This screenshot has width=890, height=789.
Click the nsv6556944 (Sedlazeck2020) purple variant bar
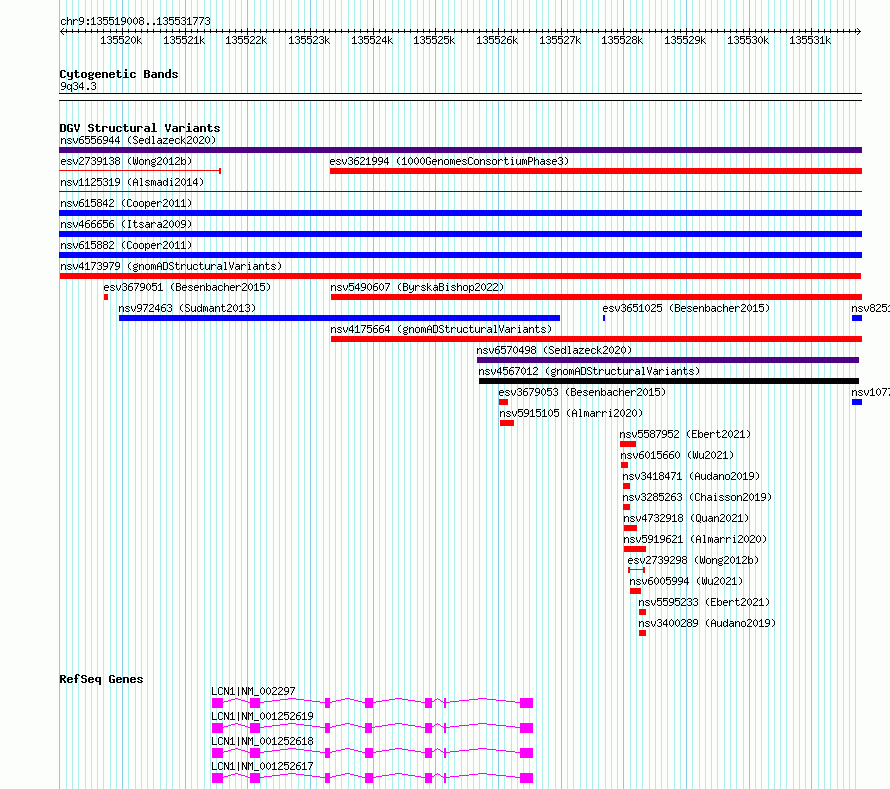[x=460, y=150]
